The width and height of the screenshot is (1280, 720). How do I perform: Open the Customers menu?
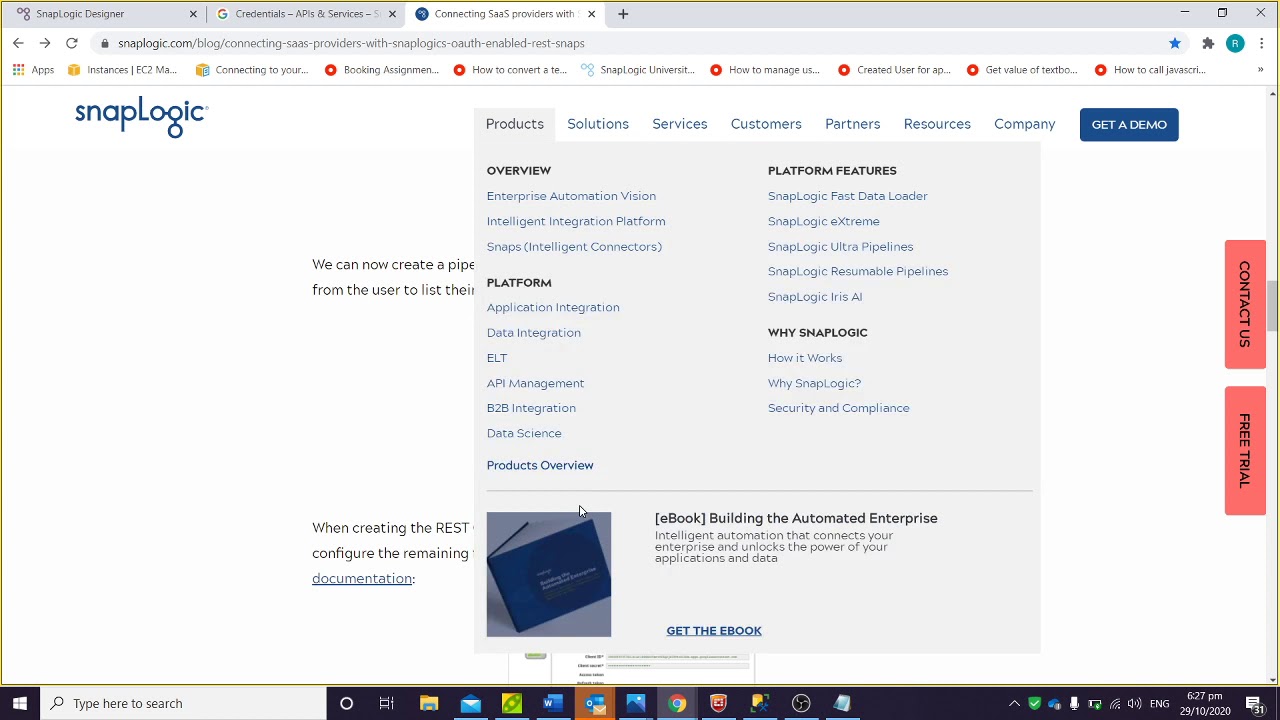(766, 124)
